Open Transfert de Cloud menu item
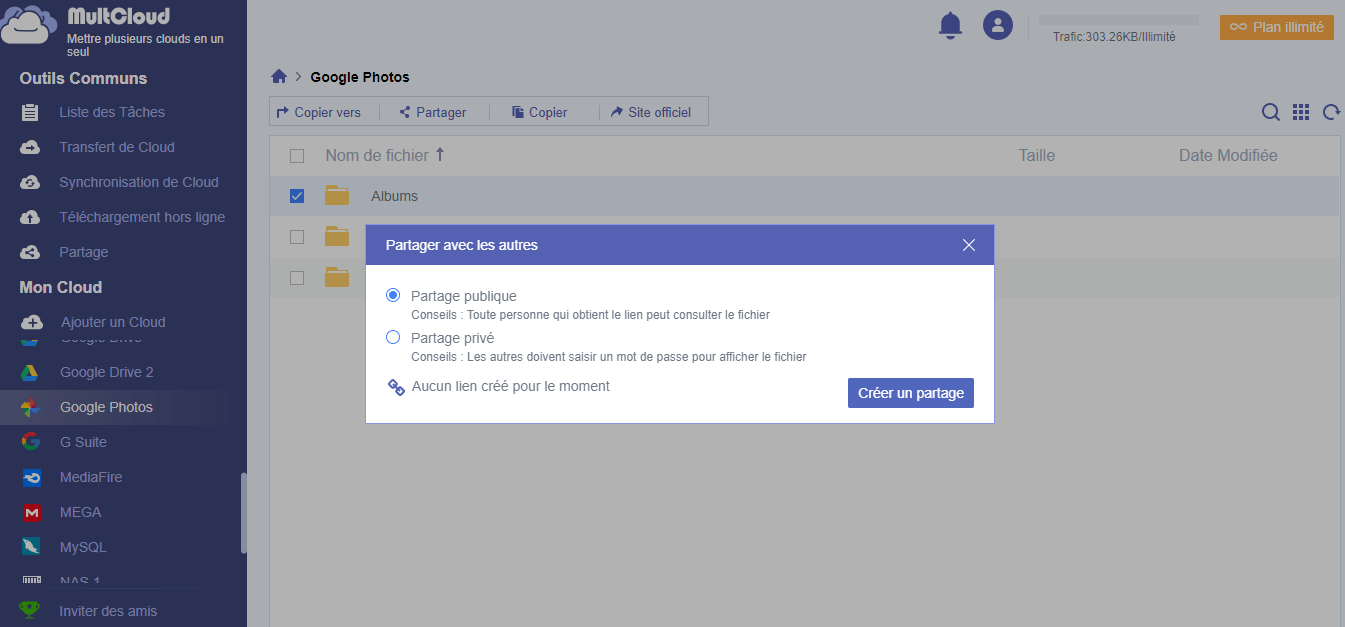Screen dimensions: 1345x627 click(x=116, y=147)
